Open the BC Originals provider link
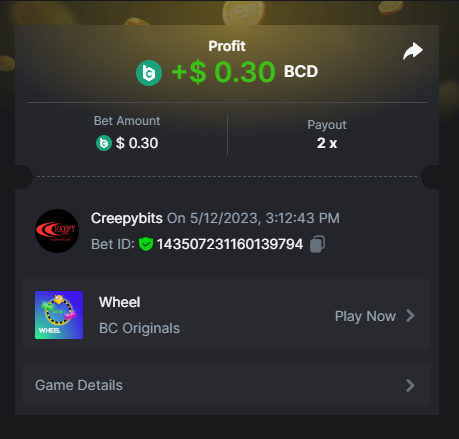The height and width of the screenshot is (439, 459). 139,328
